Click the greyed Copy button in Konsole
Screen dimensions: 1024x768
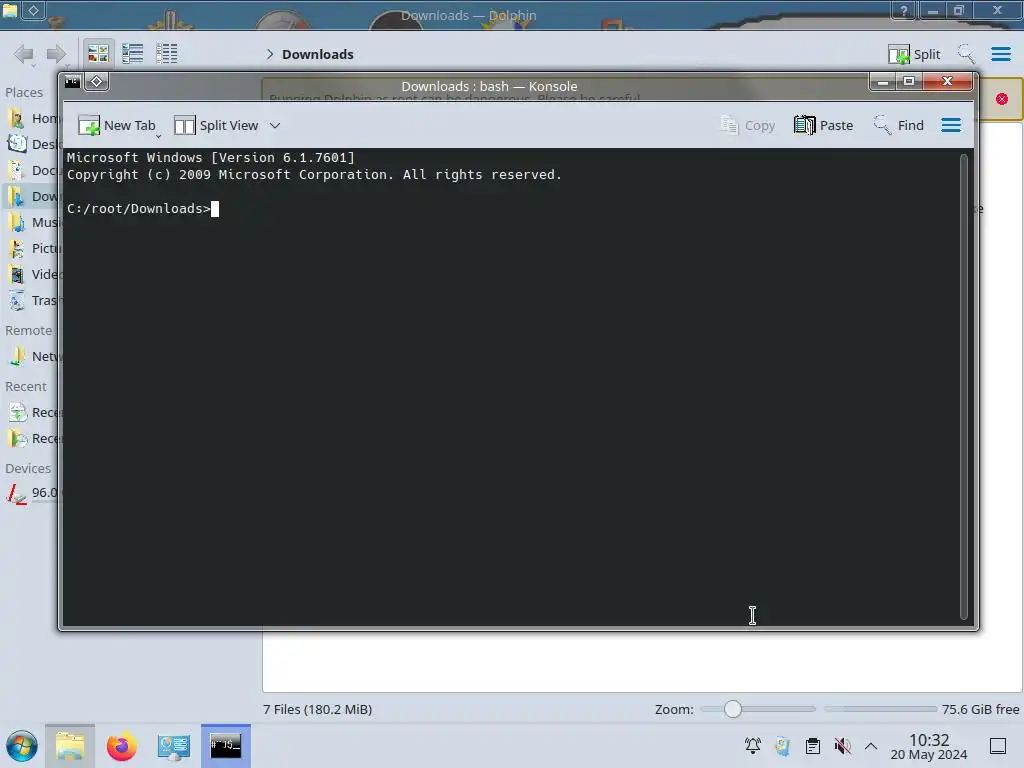748,125
